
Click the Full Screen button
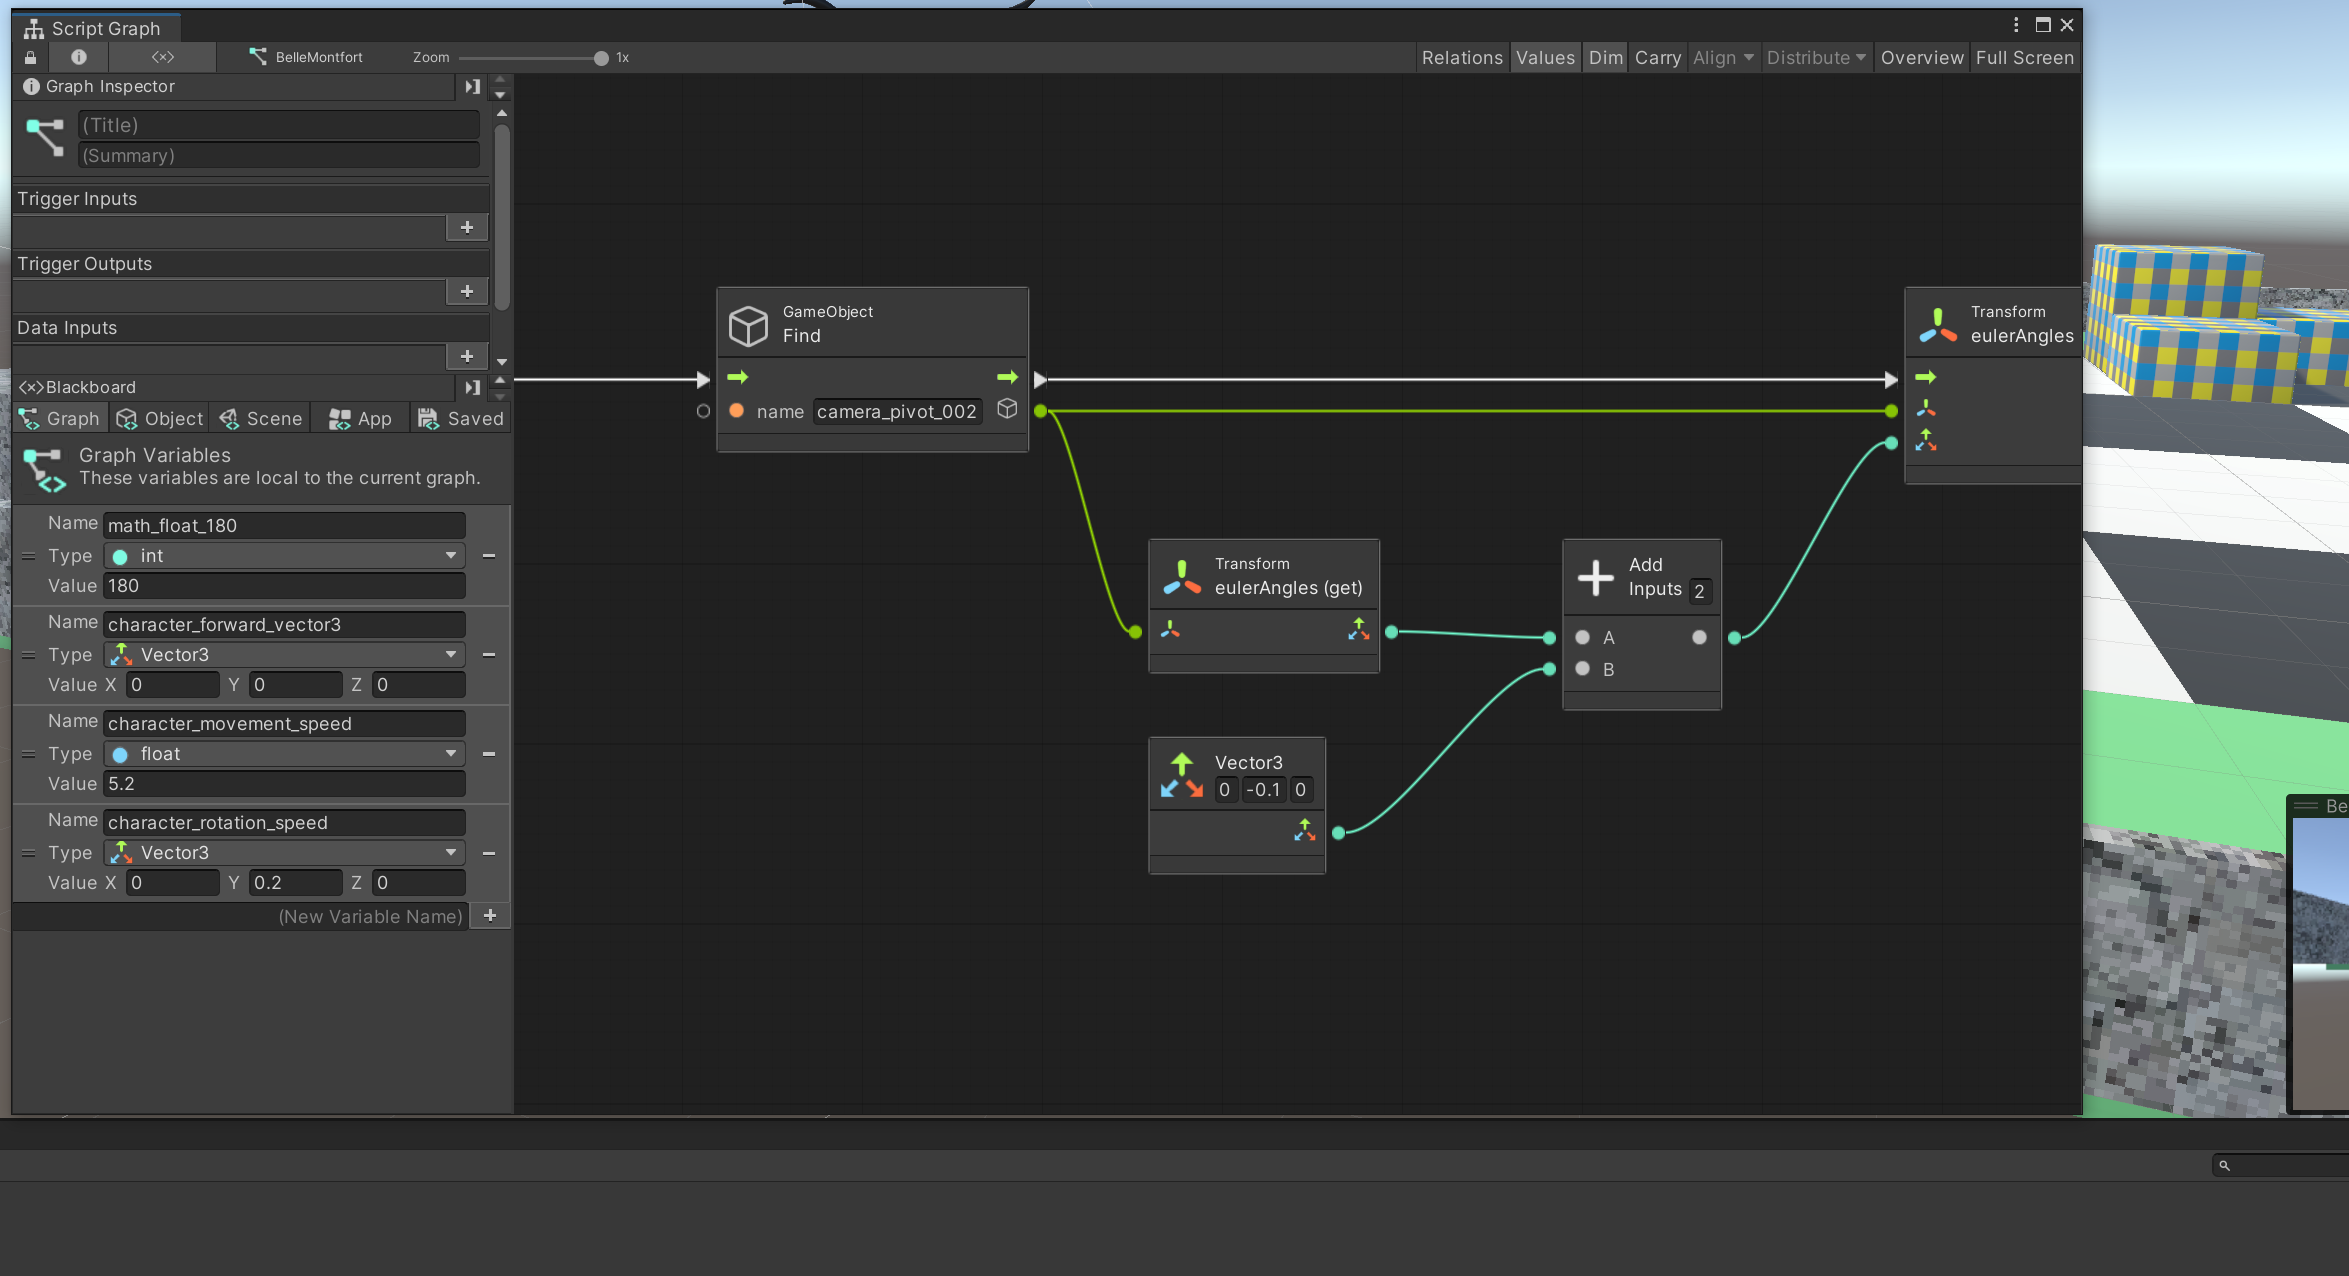coord(2024,57)
